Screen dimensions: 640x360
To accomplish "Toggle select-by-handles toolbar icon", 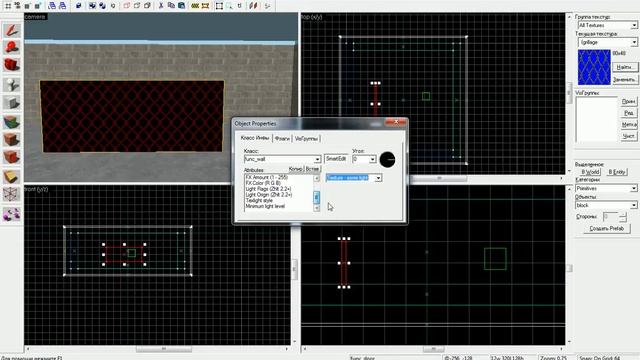I will (220, 6).
